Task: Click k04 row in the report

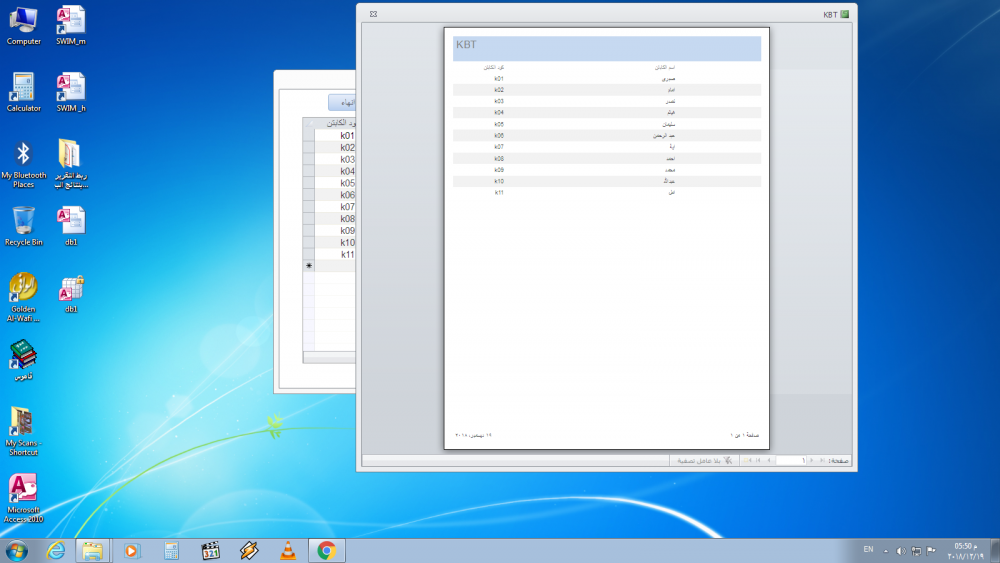Action: pyautogui.click(x=607, y=112)
